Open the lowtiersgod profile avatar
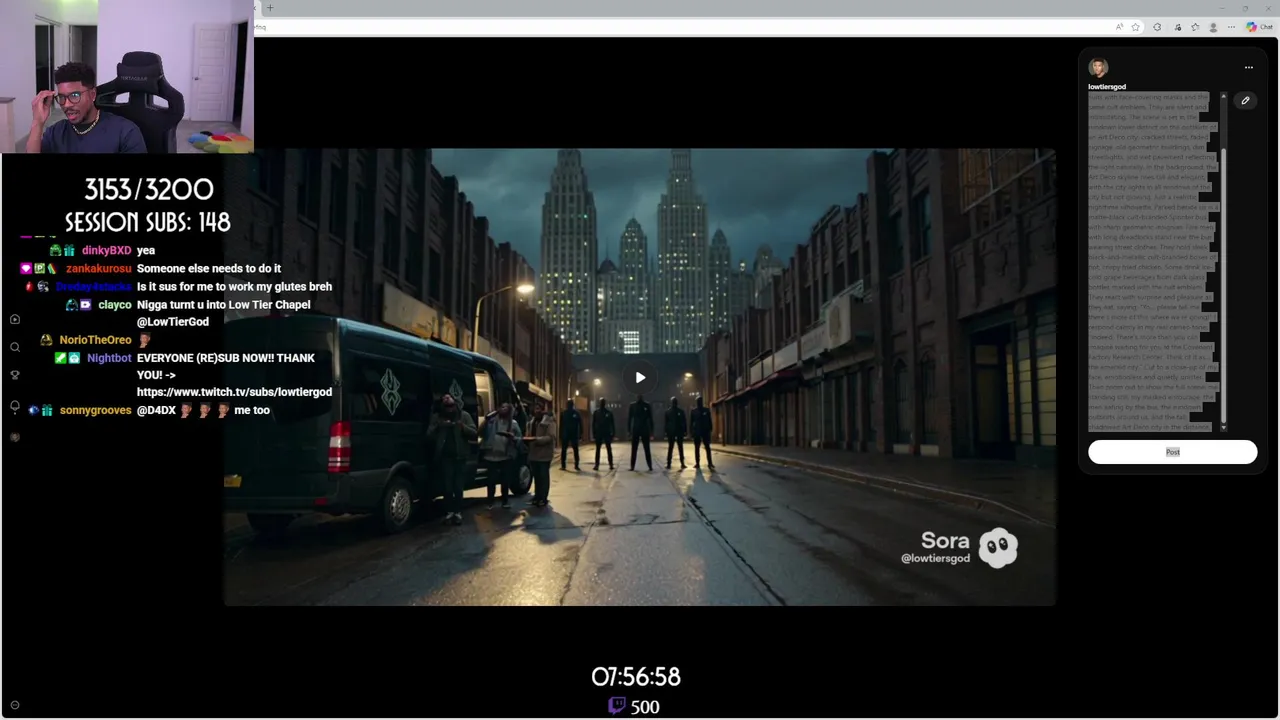This screenshot has width=1280, height=720. (x=1098, y=68)
